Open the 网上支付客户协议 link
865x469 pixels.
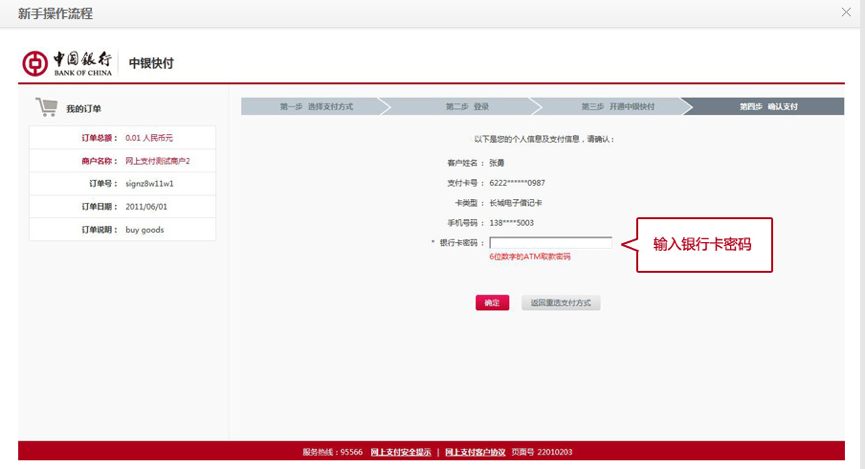pos(475,452)
